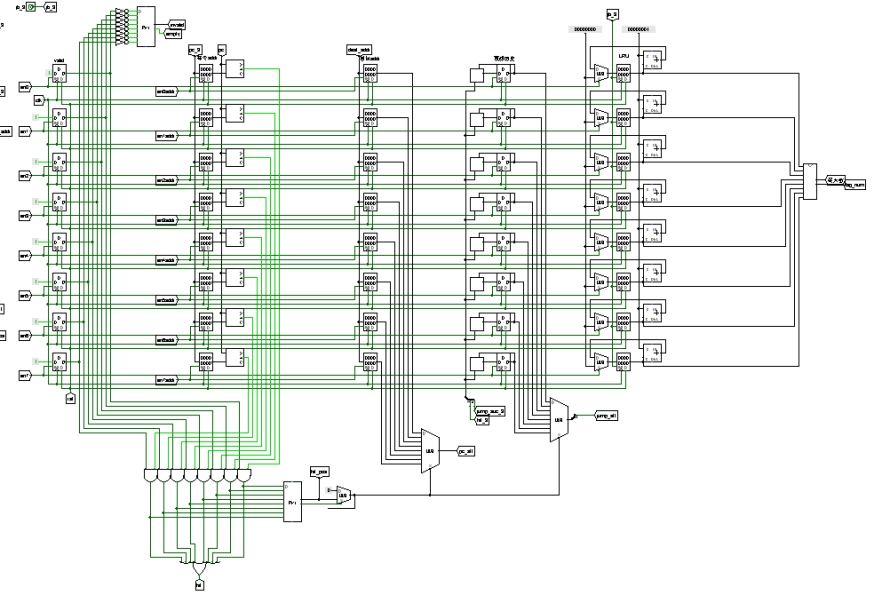Select the wide multiplexer feeding lru_num
The width and height of the screenshot is (882, 595).
click(810, 181)
